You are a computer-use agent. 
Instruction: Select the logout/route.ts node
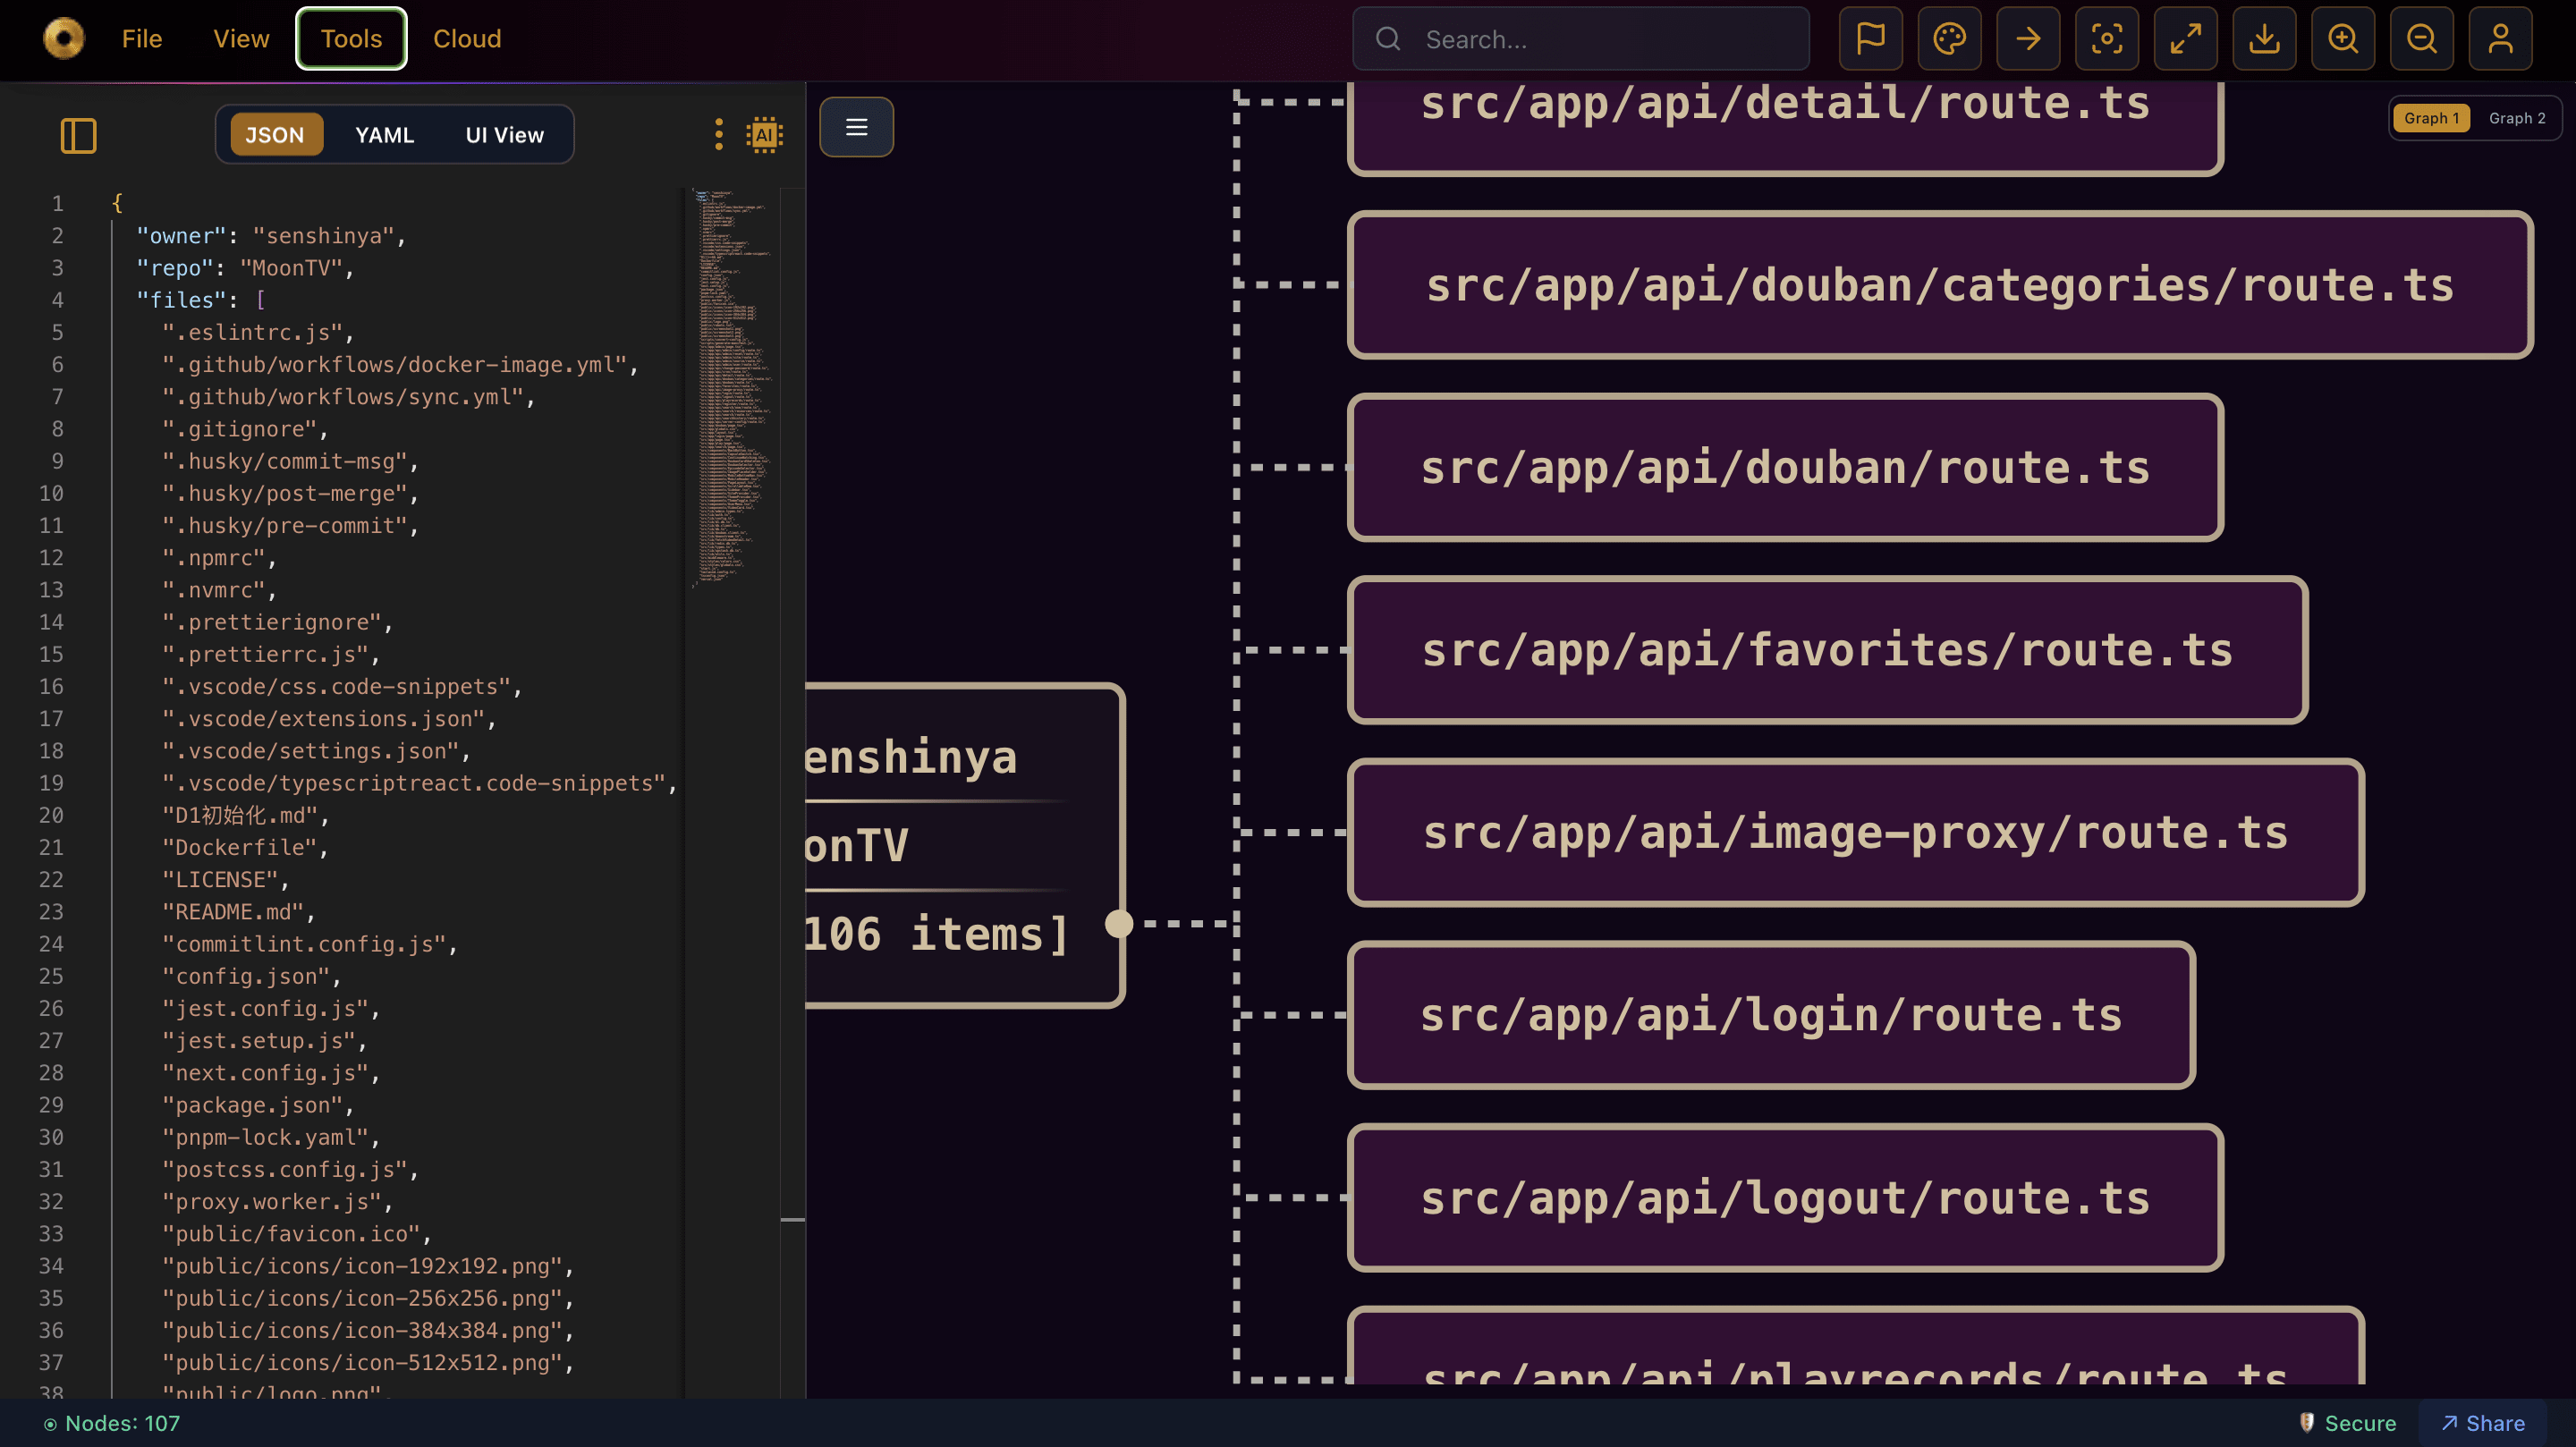[x=1785, y=1197]
